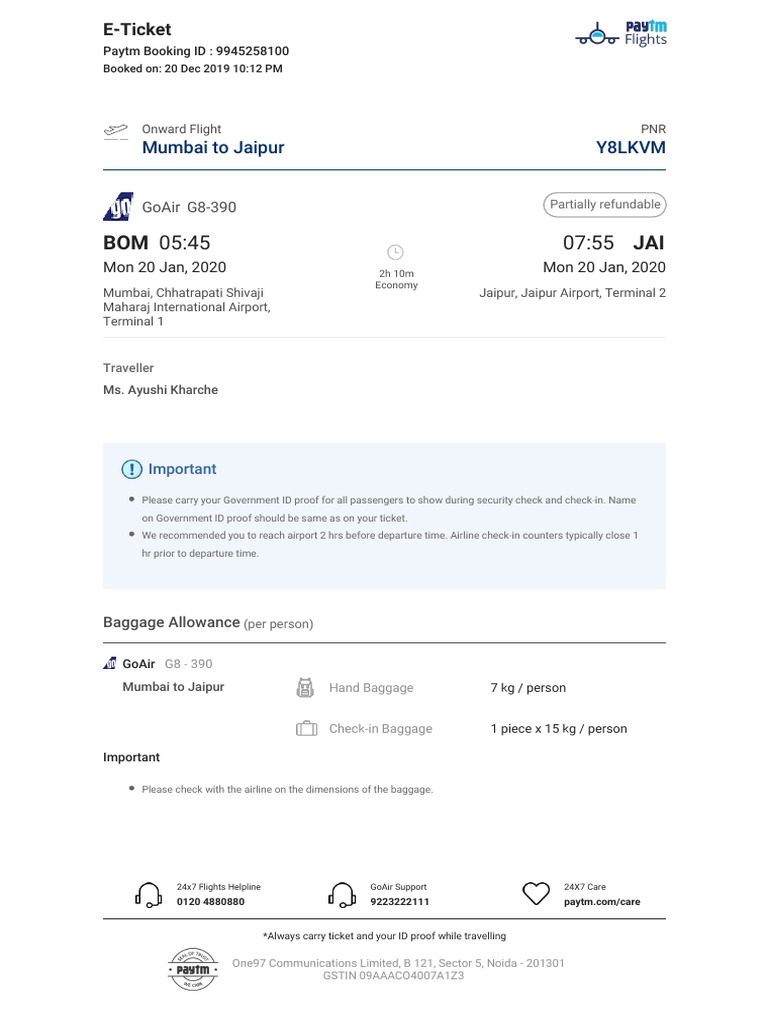
Task: Click the hand baggage backpack icon
Action: point(306,688)
